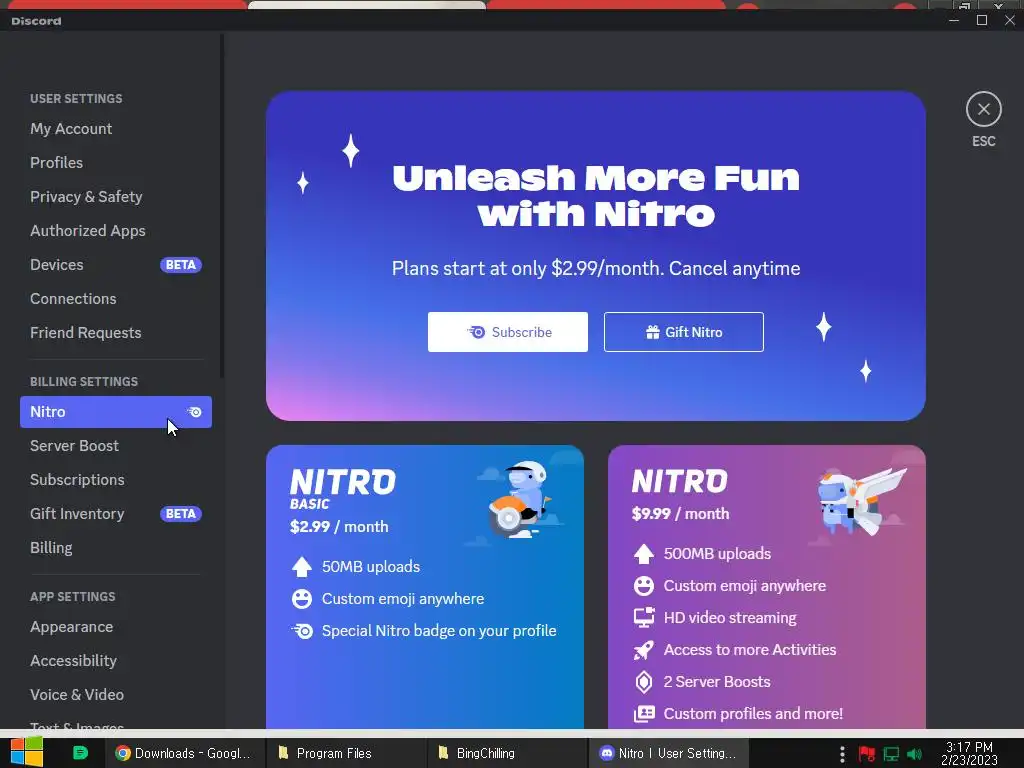
Task: Click the Custom profiles card icon
Action: click(644, 714)
